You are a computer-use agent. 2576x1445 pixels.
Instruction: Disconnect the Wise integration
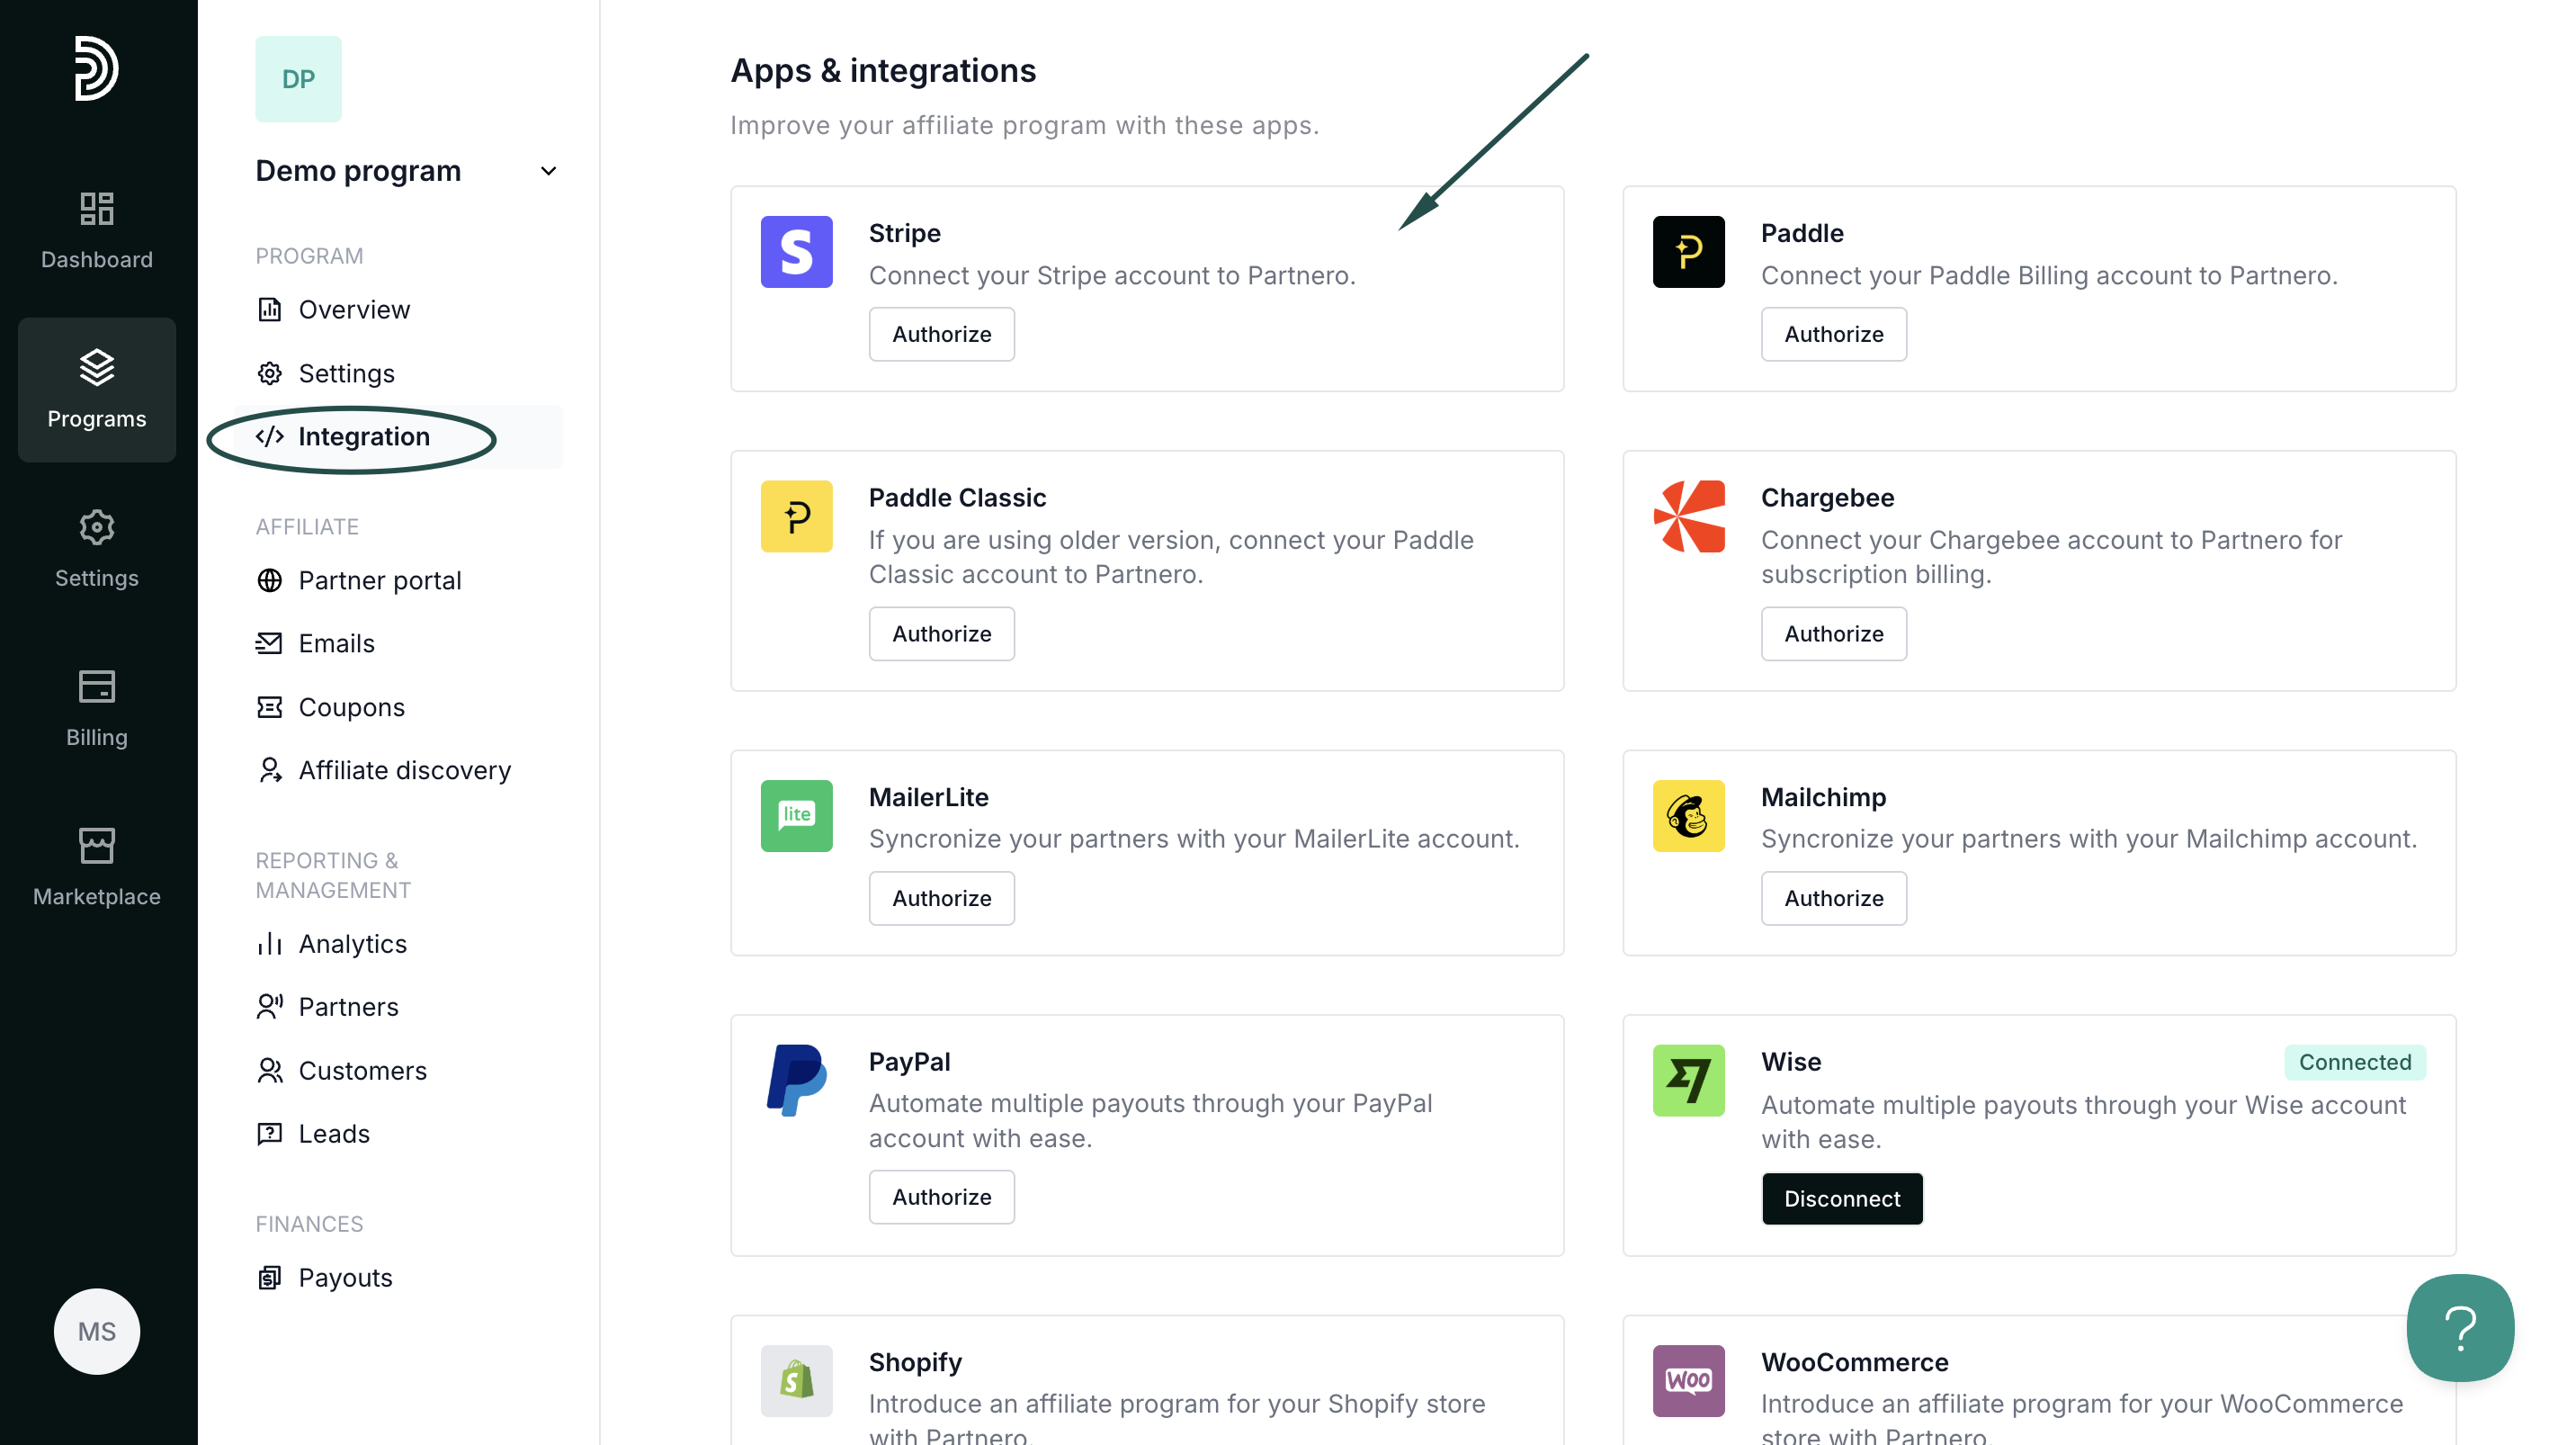pyautogui.click(x=1841, y=1198)
